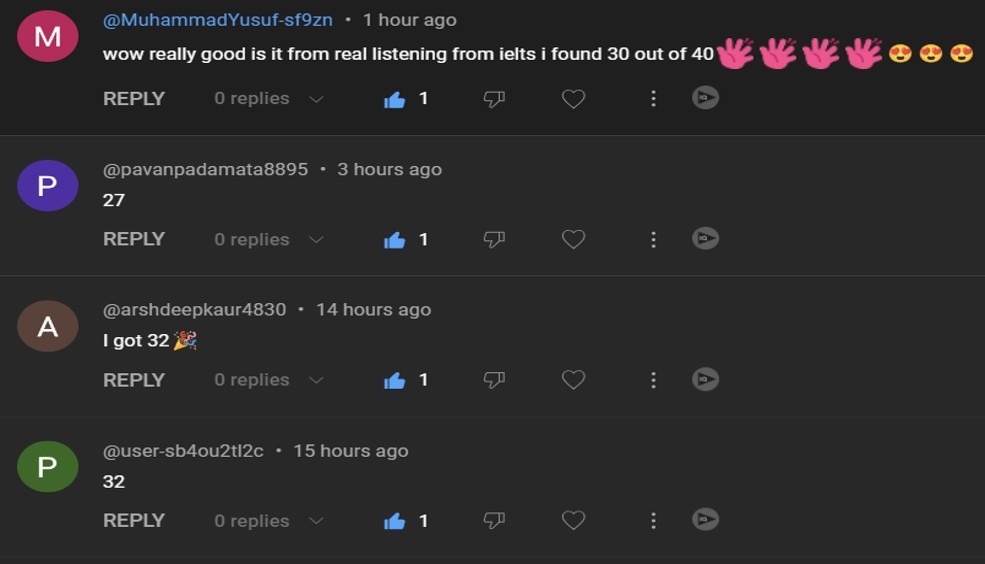Click the round badge icon on MuhammadYusuf's comment
Screen dimensions: 985x564
[705, 98]
